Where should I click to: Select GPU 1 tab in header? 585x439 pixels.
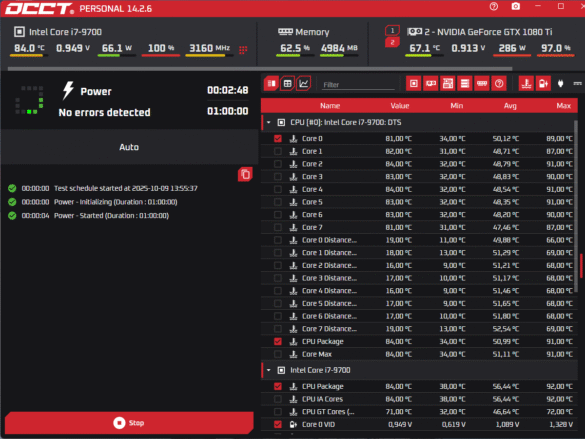click(x=392, y=31)
